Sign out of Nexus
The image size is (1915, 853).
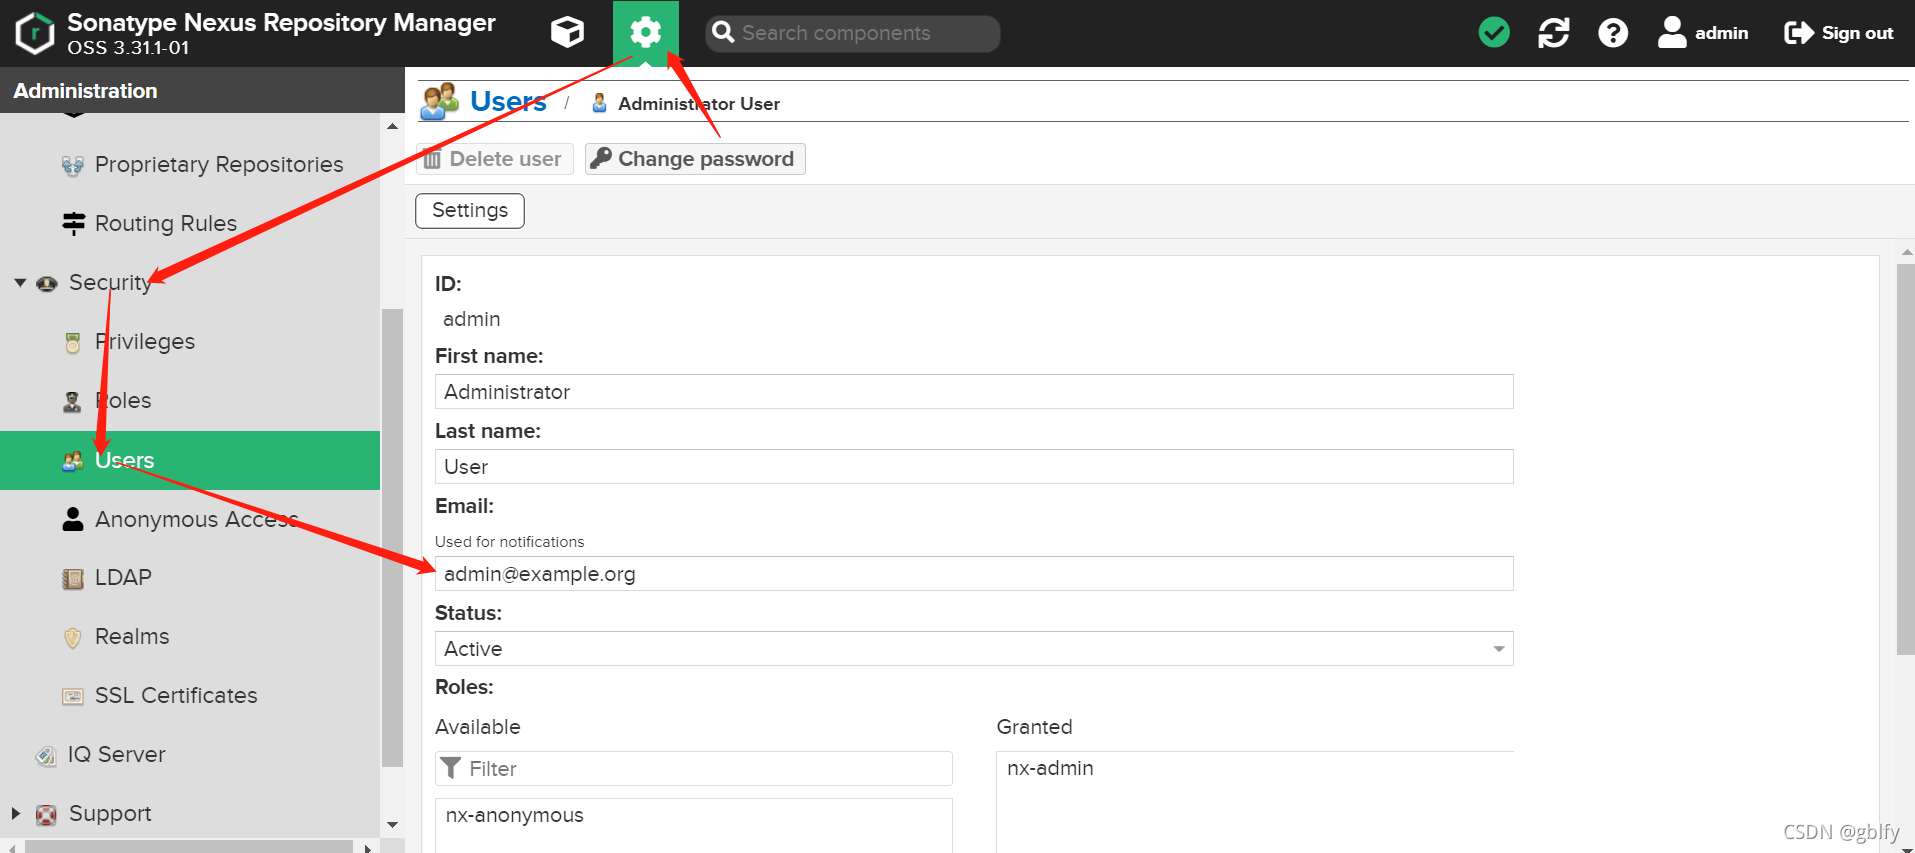(1839, 33)
